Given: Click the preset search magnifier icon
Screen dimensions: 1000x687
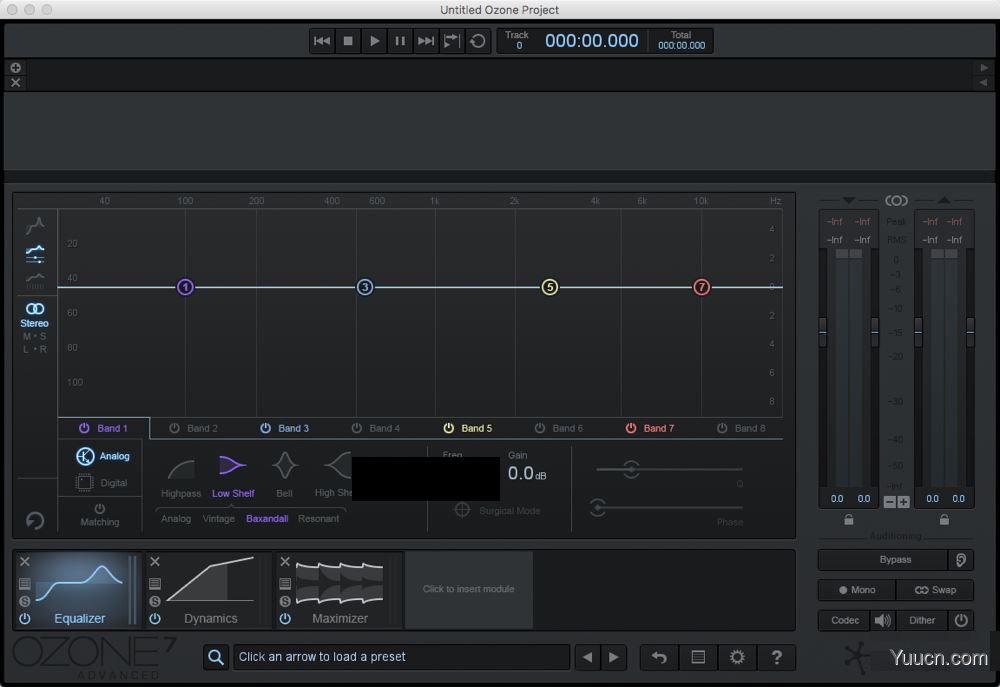Looking at the screenshot, I should 216,657.
